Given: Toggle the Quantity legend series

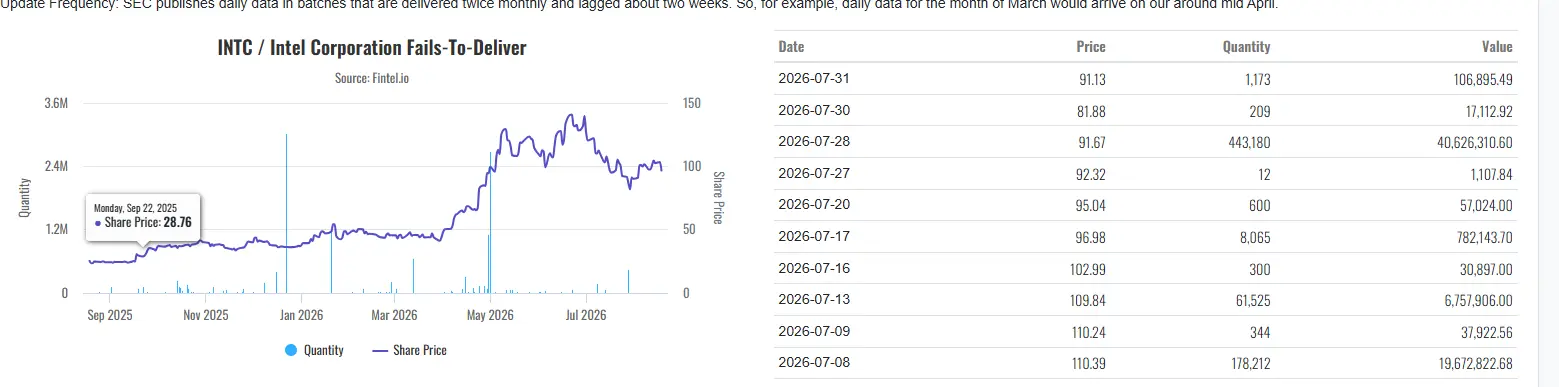Looking at the screenshot, I should coord(315,350).
